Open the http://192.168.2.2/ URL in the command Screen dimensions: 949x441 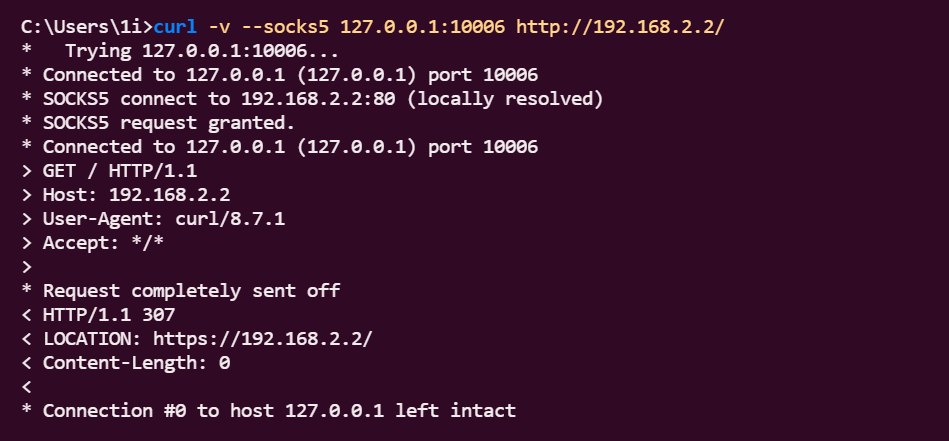pos(620,26)
